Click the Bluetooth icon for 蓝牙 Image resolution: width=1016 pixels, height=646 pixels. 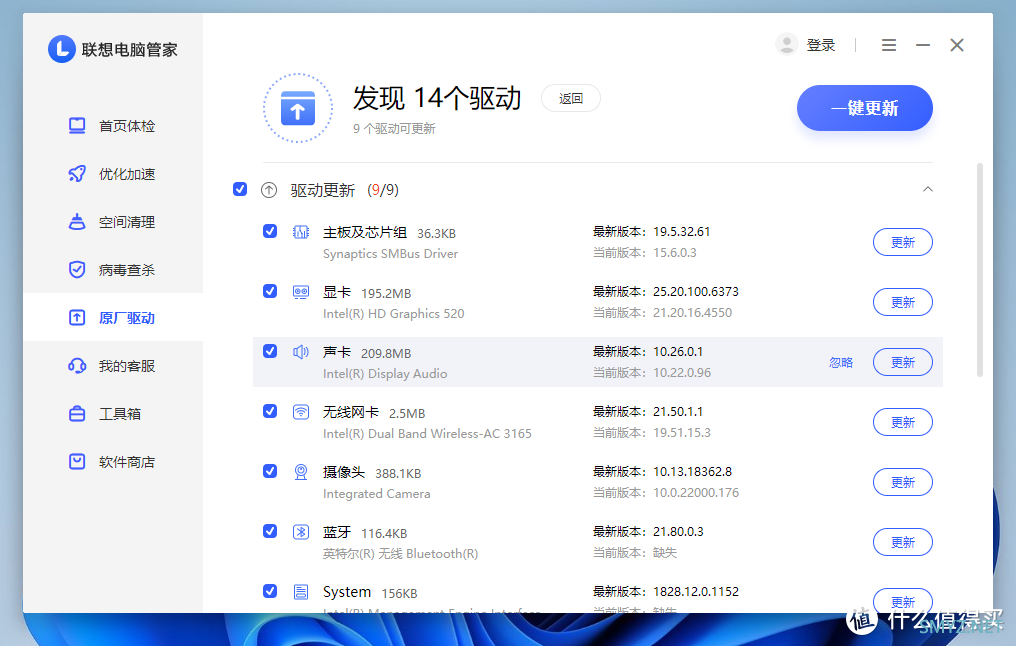click(x=301, y=532)
